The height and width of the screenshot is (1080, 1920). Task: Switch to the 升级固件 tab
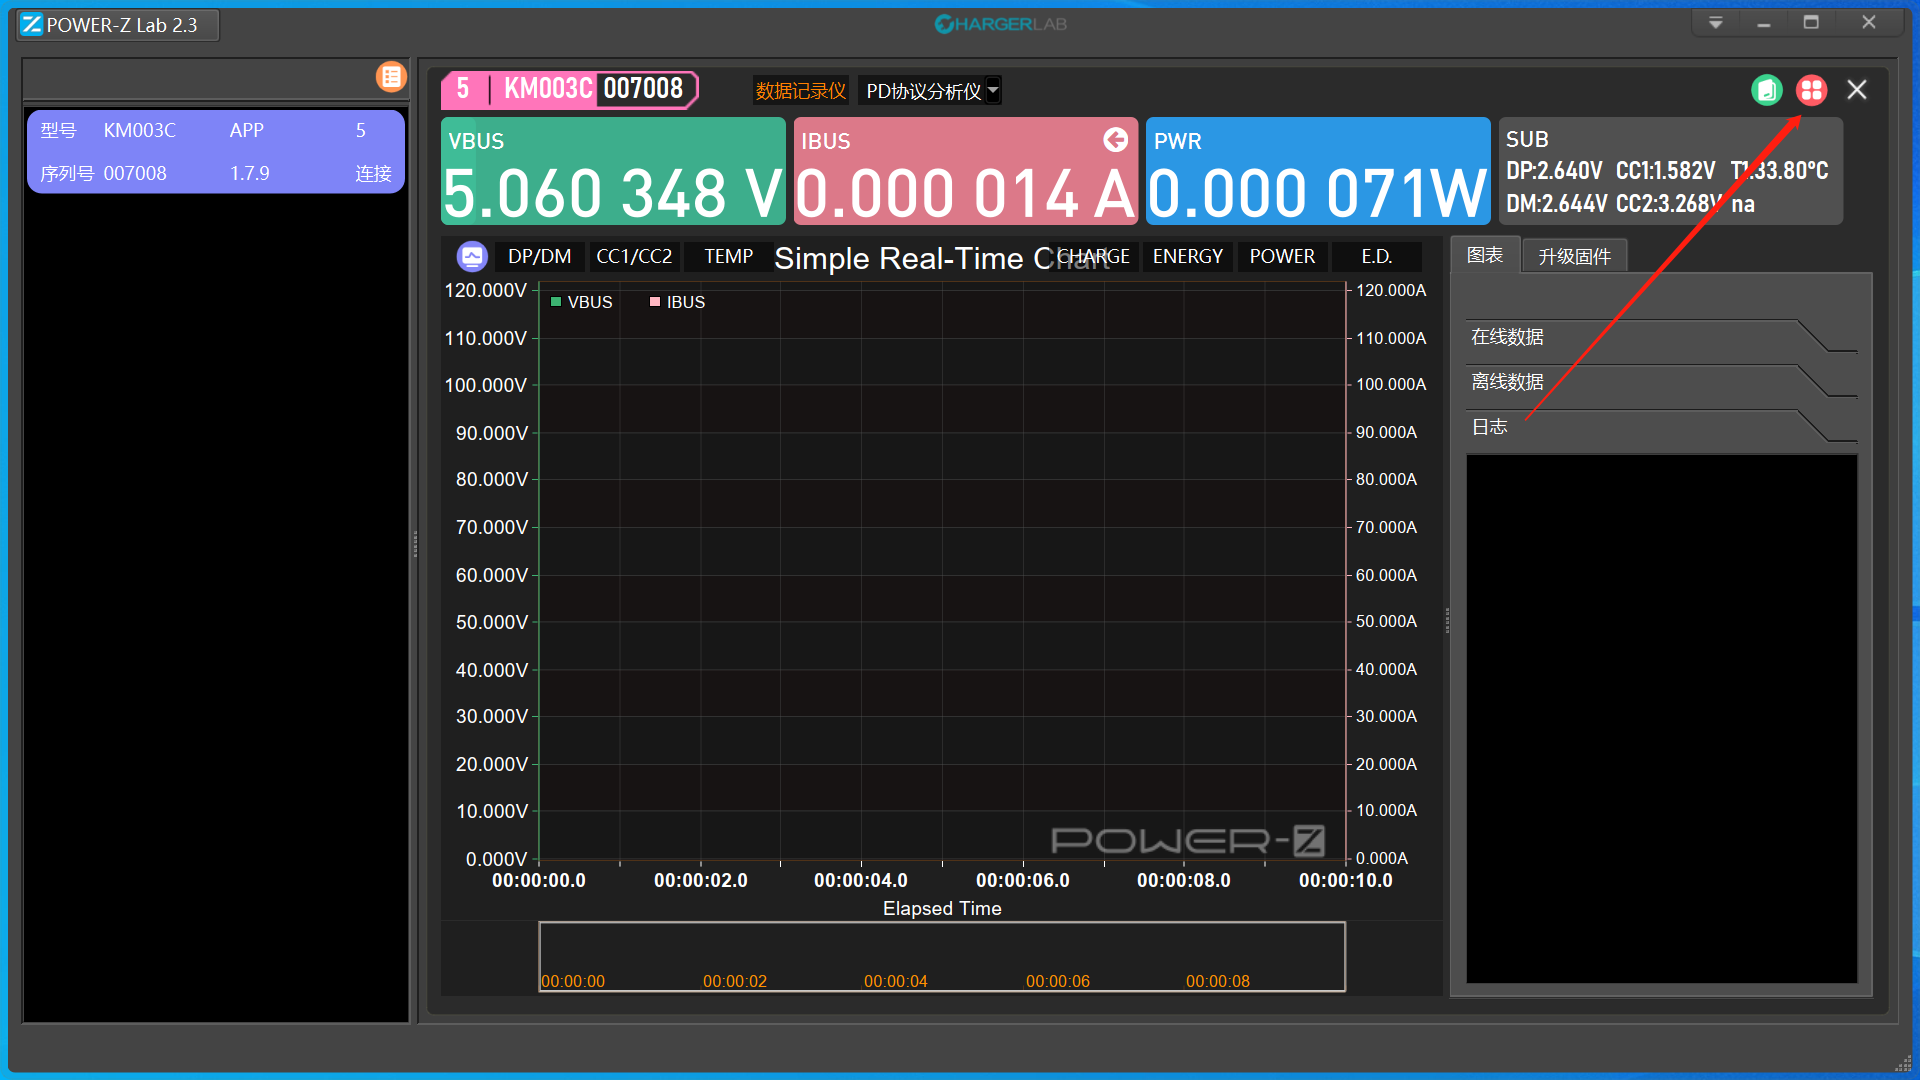[x=1574, y=257]
